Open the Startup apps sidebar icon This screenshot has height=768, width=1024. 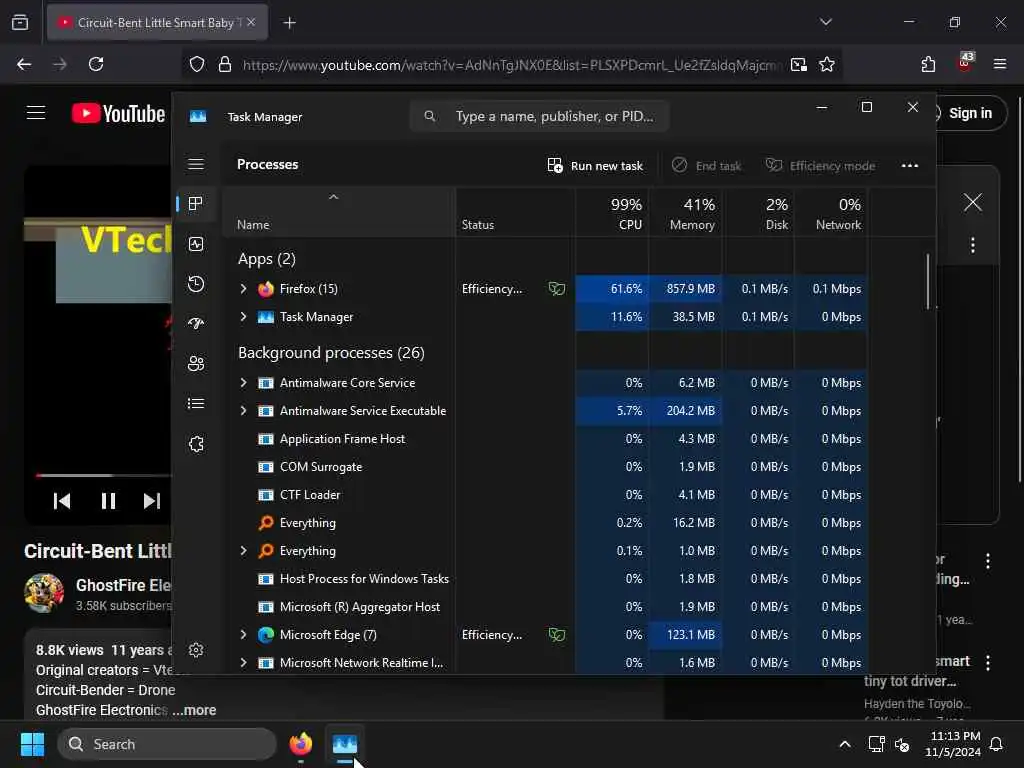(x=196, y=324)
